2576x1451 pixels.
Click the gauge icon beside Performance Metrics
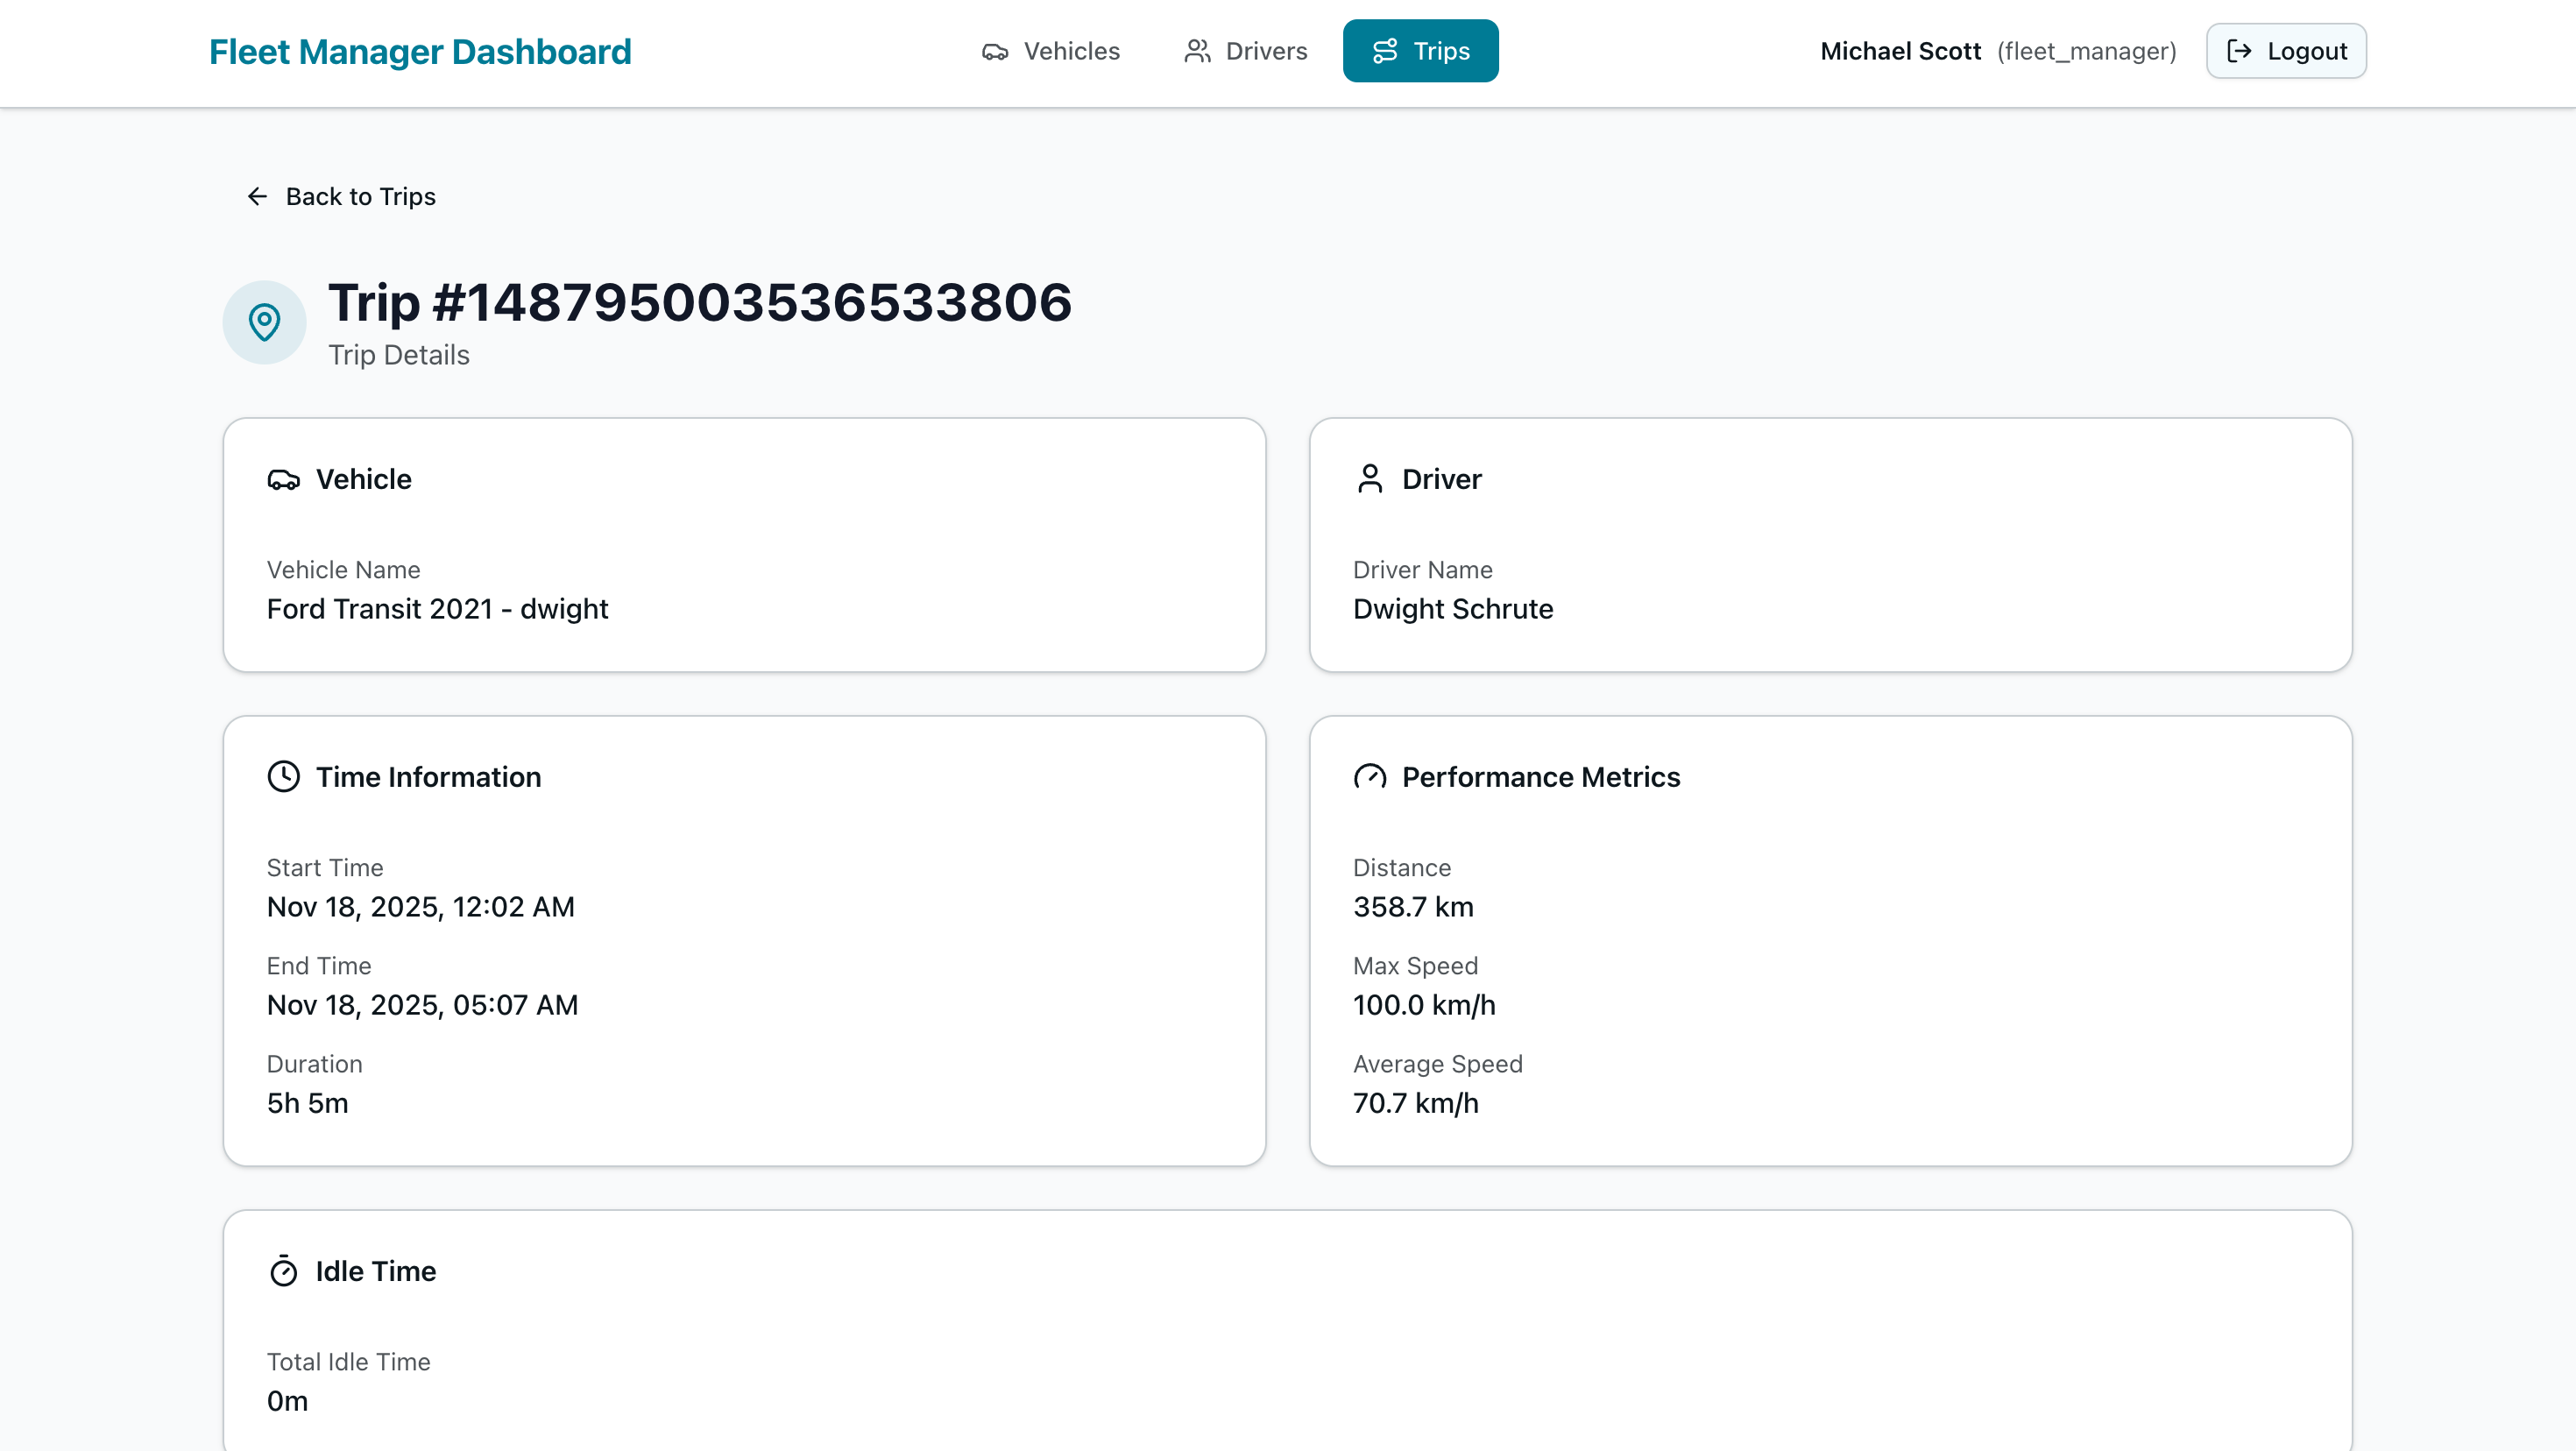[1369, 777]
